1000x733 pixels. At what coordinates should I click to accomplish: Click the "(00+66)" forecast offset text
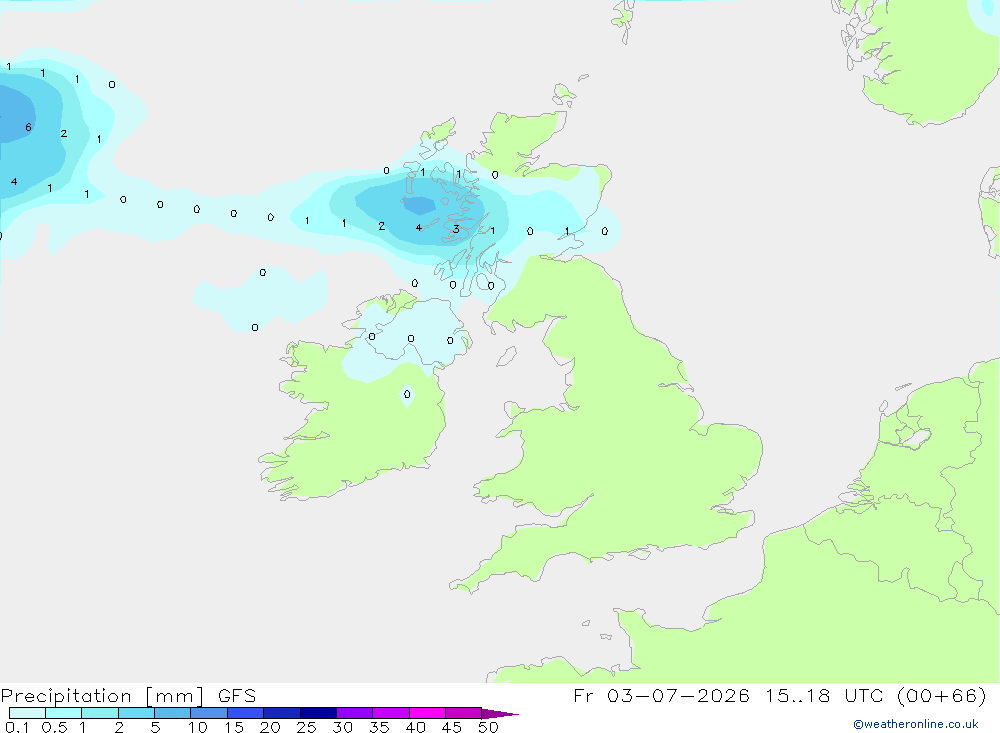coord(941,695)
